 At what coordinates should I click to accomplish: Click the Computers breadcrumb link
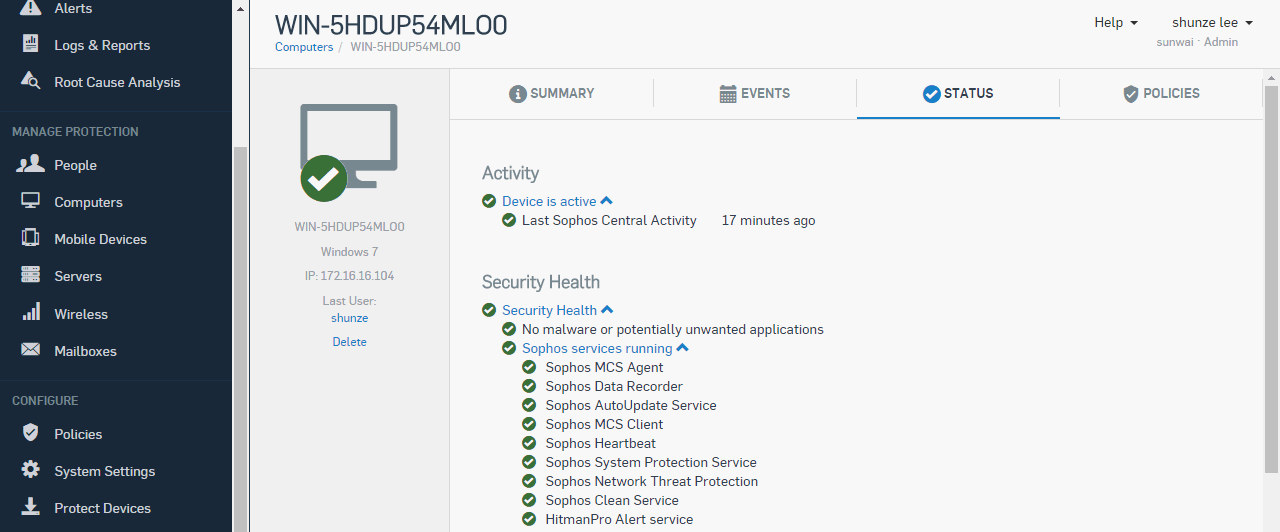304,46
